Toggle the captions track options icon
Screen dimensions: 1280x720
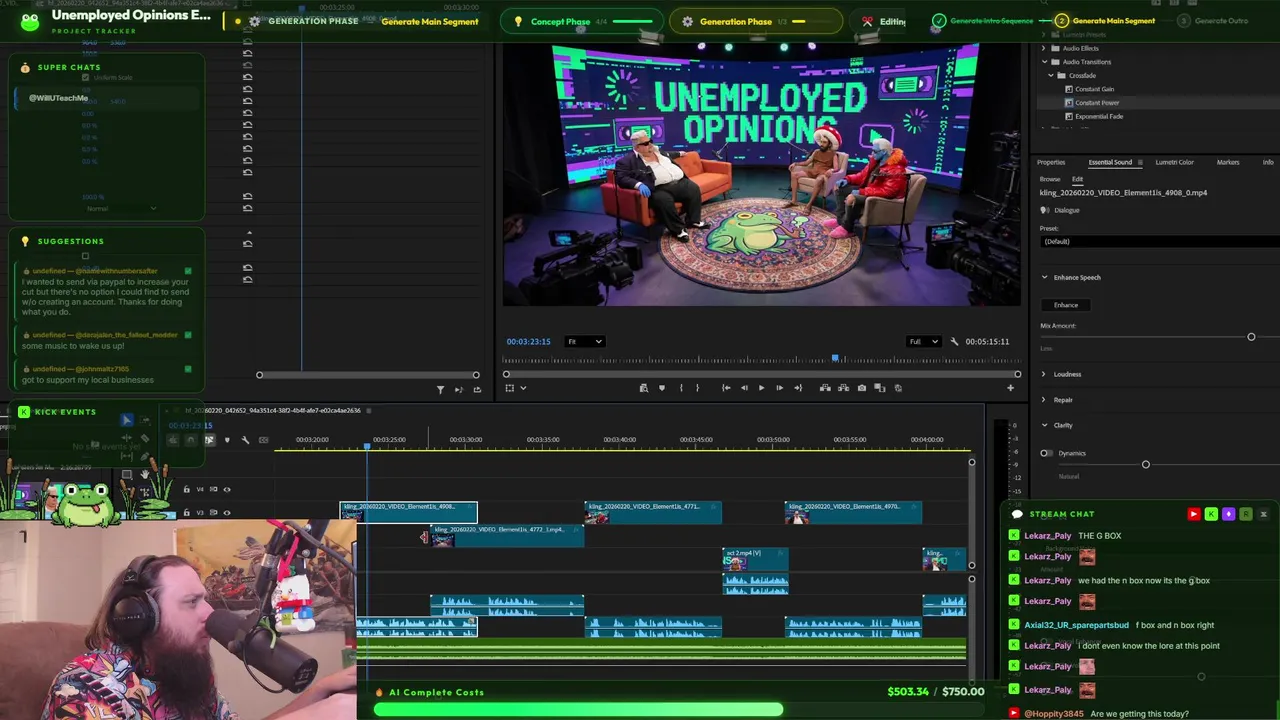tap(263, 440)
